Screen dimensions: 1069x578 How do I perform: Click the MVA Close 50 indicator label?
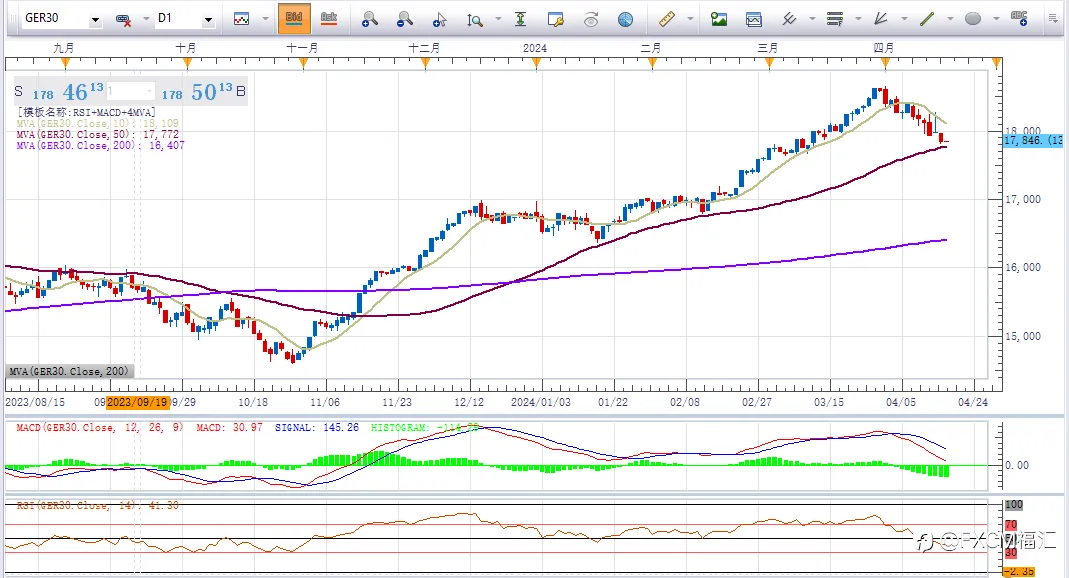point(97,134)
